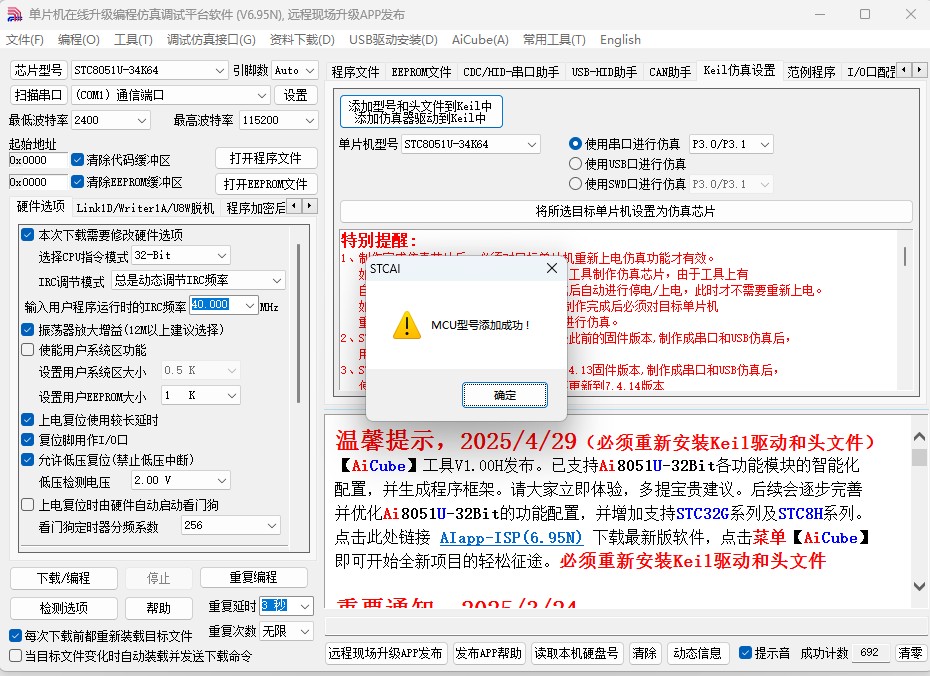Click the app logo in title bar
Screen dimensions: 930x676
pyautogui.click(x=14, y=14)
